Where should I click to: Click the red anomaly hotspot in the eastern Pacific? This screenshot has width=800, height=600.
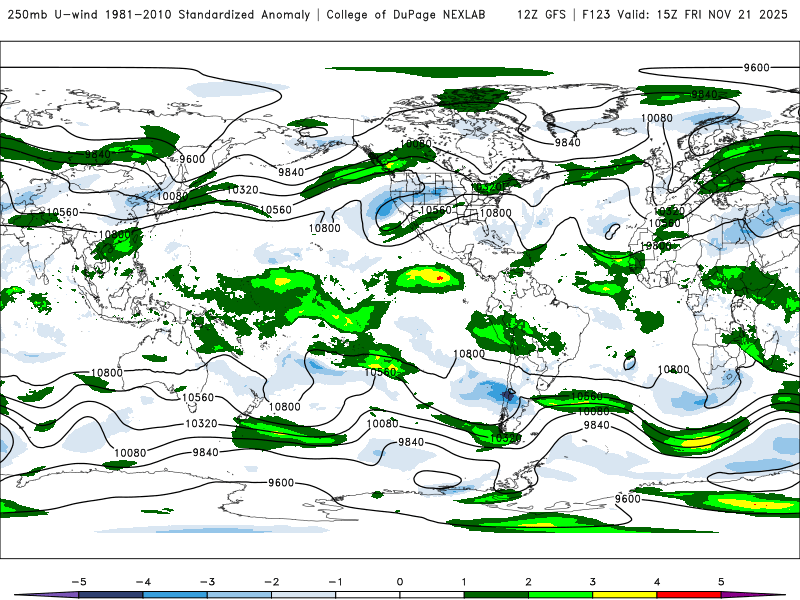coord(439,278)
